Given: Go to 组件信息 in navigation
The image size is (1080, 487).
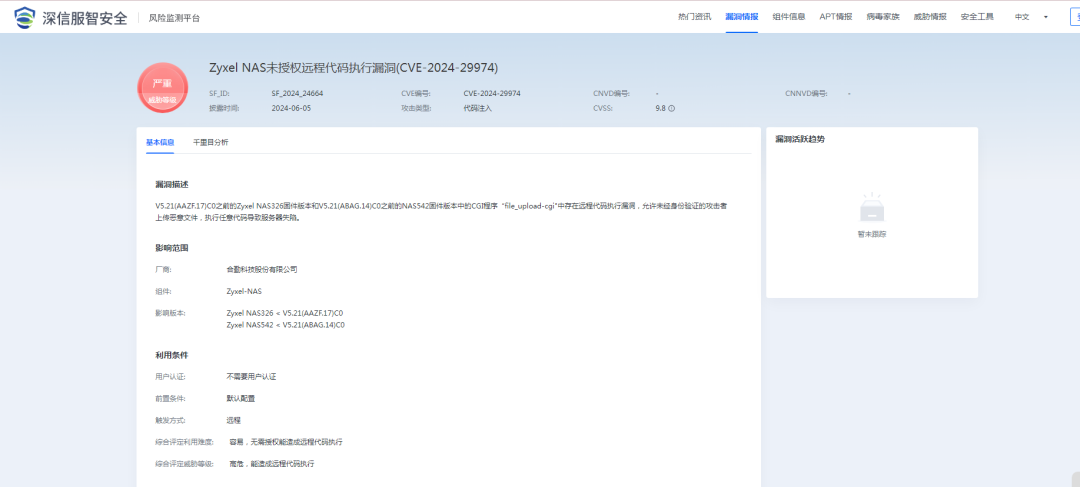Looking at the screenshot, I should coord(789,17).
